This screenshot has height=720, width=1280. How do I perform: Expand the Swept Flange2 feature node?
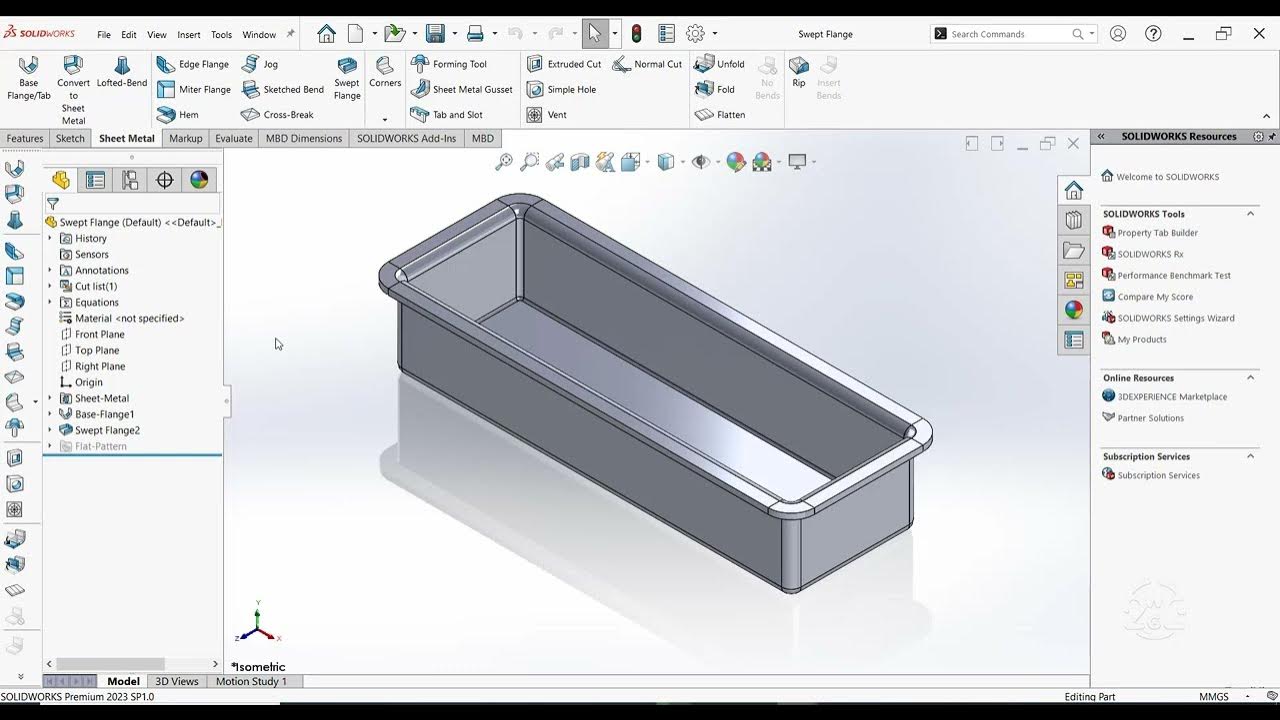[x=50, y=431]
